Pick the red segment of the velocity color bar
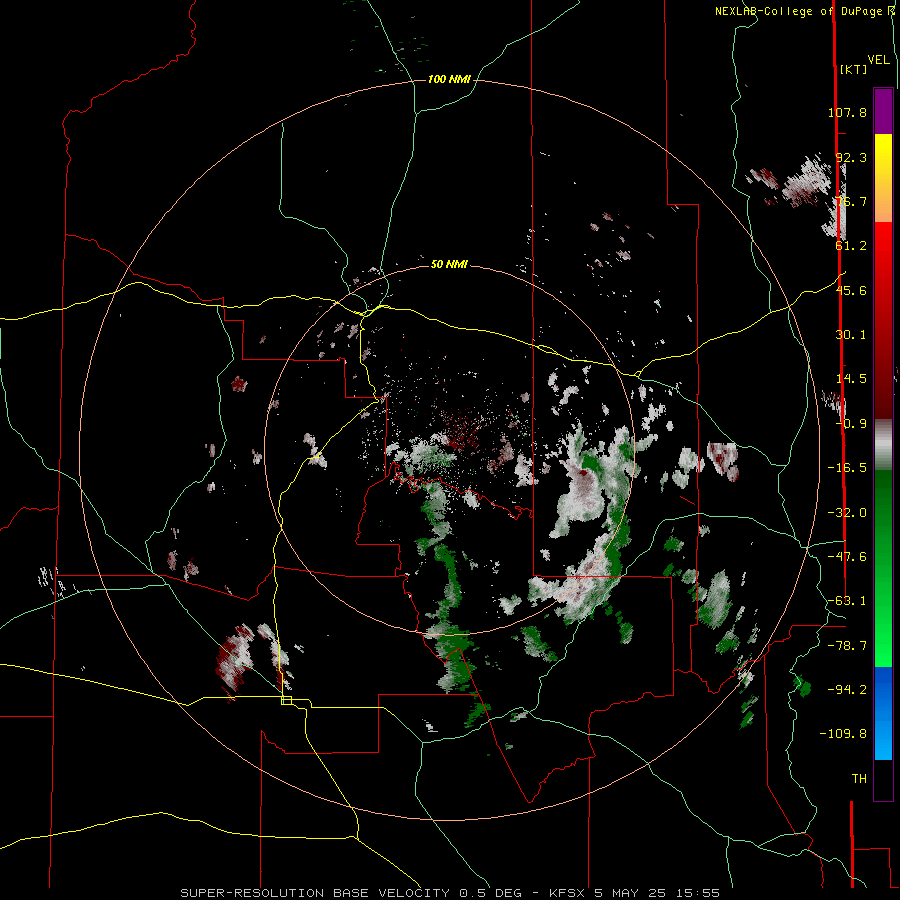Screen dimensions: 900x900 tap(883, 320)
